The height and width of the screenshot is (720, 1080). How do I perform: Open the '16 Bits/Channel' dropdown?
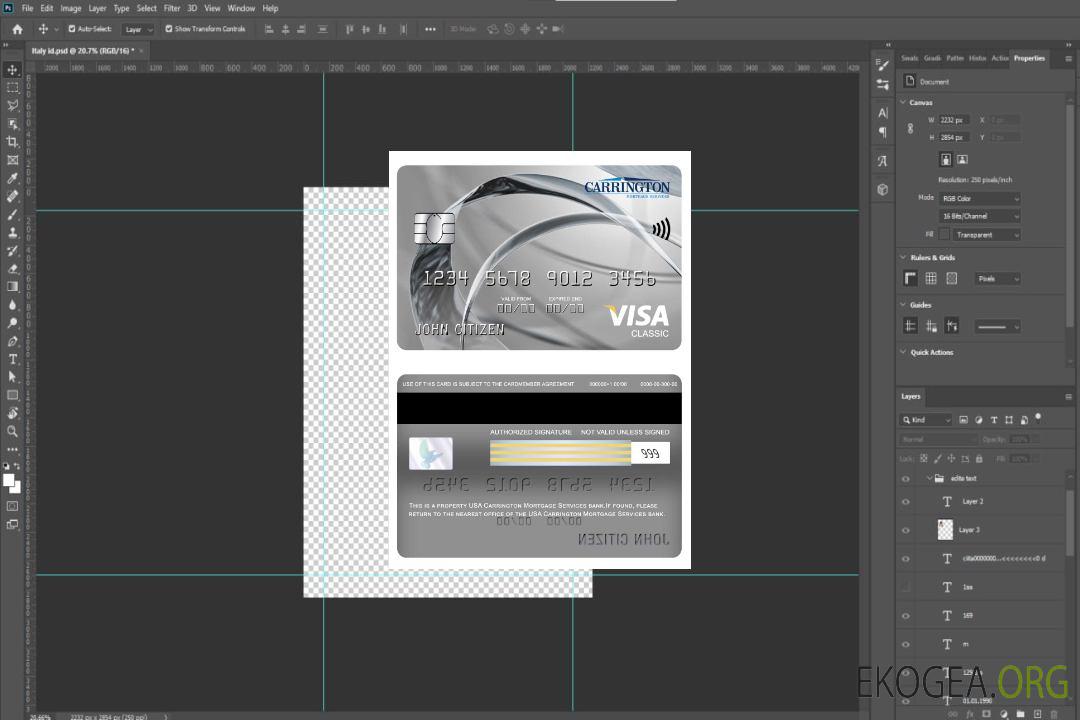pyautogui.click(x=979, y=216)
